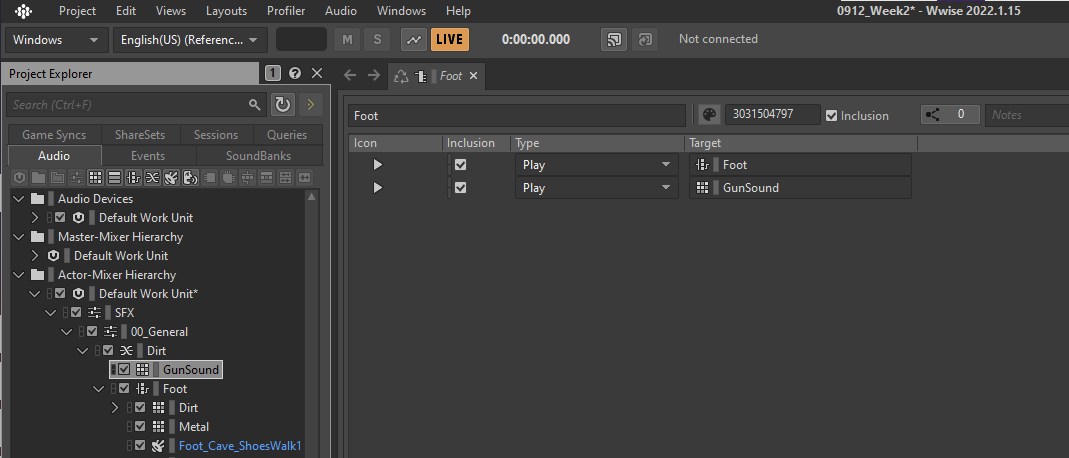This screenshot has width=1069, height=458.
Task: Click the yellow arrow button beside search
Action: click(310, 104)
